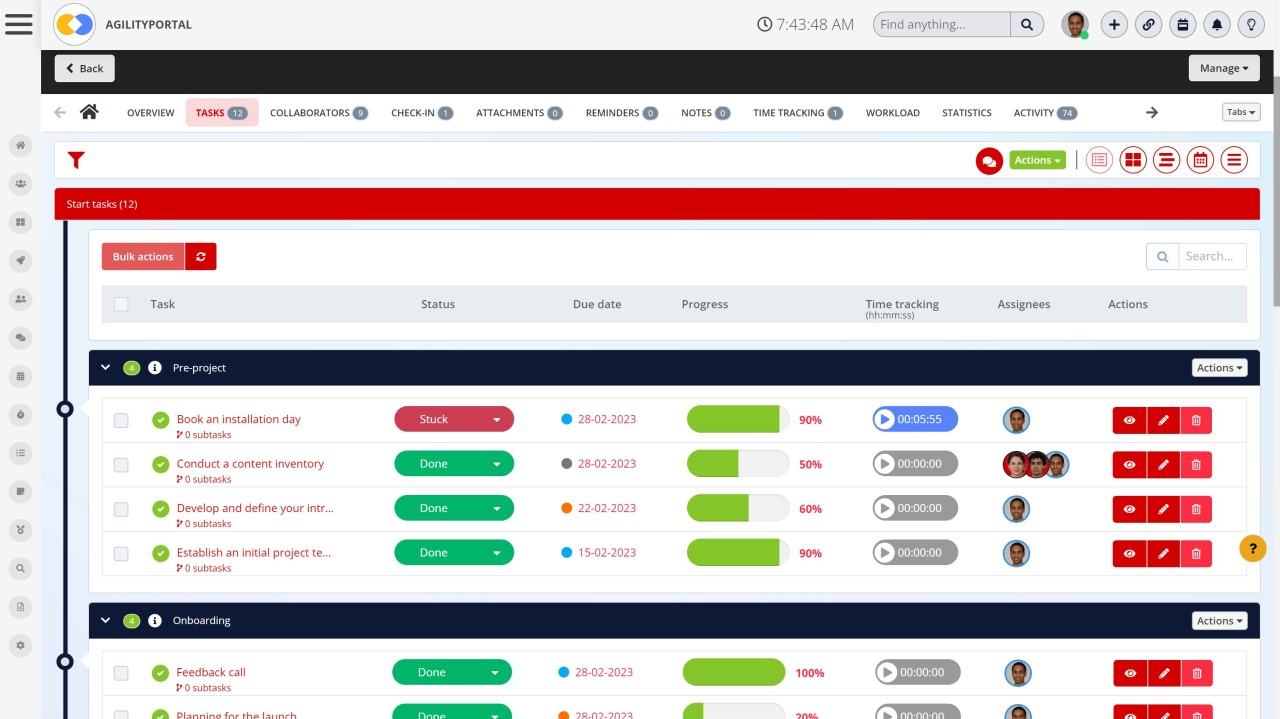Click the Back button
This screenshot has width=1280, height=719.
click(x=84, y=68)
